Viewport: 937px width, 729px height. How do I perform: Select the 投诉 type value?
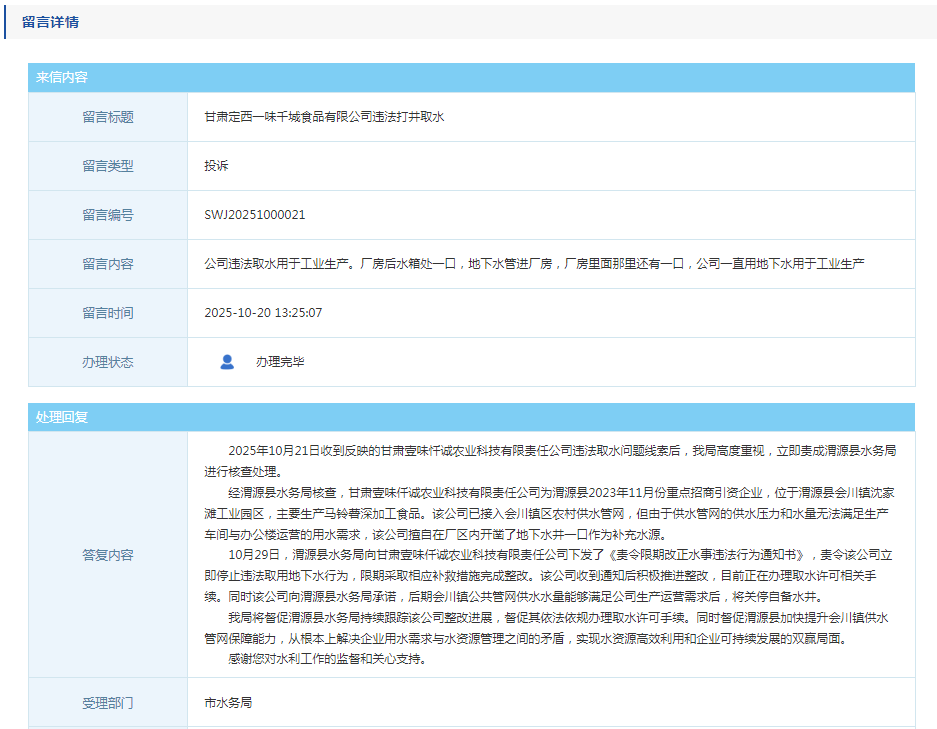[216, 166]
